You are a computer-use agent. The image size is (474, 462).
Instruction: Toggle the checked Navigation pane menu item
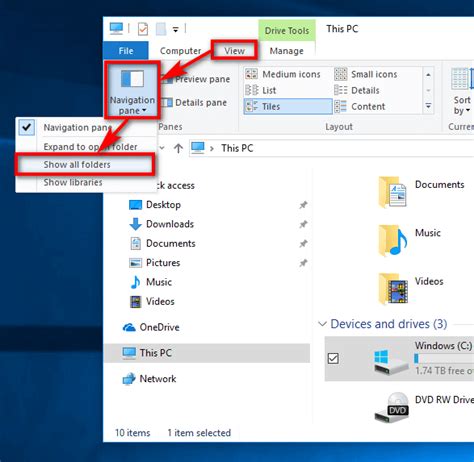tap(87, 127)
